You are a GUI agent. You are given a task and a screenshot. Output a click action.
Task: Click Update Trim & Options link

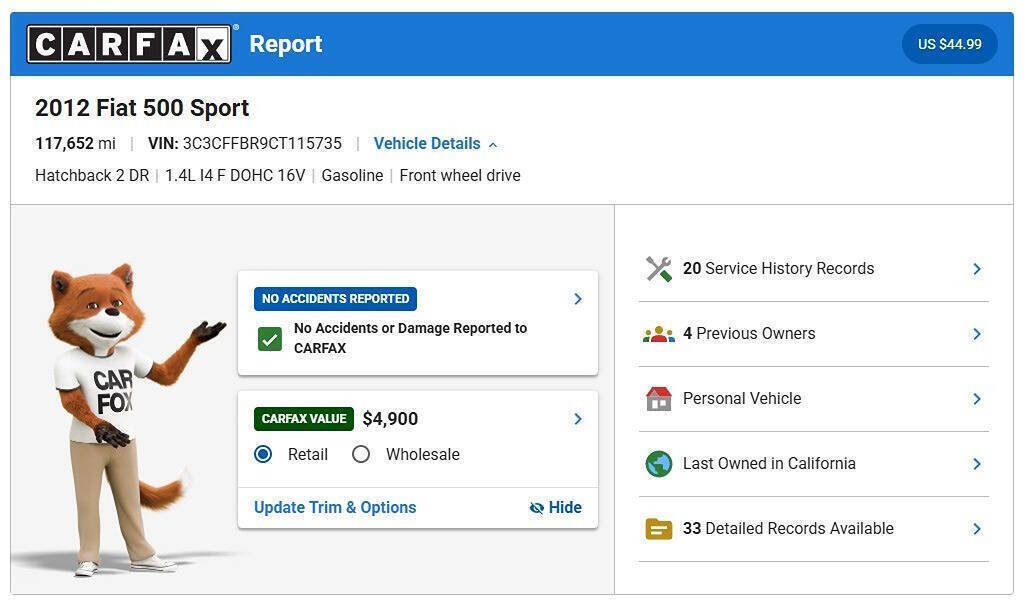335,508
